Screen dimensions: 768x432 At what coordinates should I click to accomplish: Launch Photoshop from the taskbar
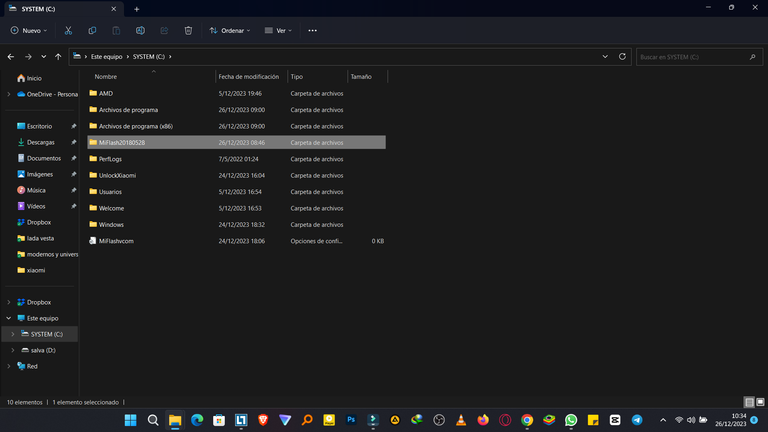point(351,420)
